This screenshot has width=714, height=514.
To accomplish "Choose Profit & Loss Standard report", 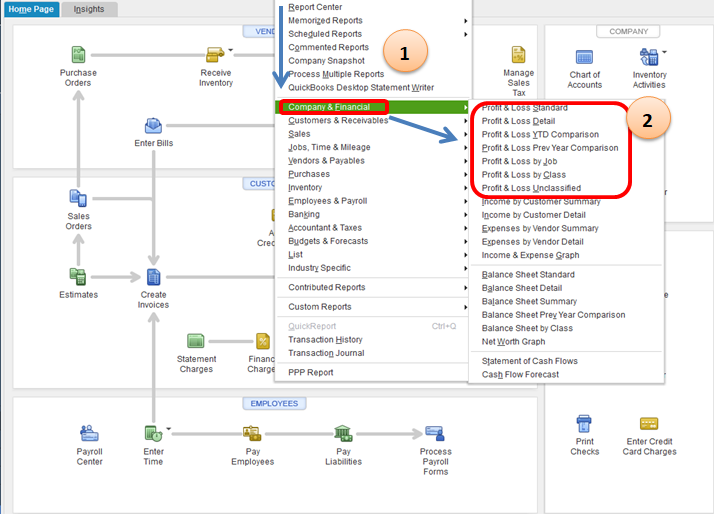I will 525,108.
